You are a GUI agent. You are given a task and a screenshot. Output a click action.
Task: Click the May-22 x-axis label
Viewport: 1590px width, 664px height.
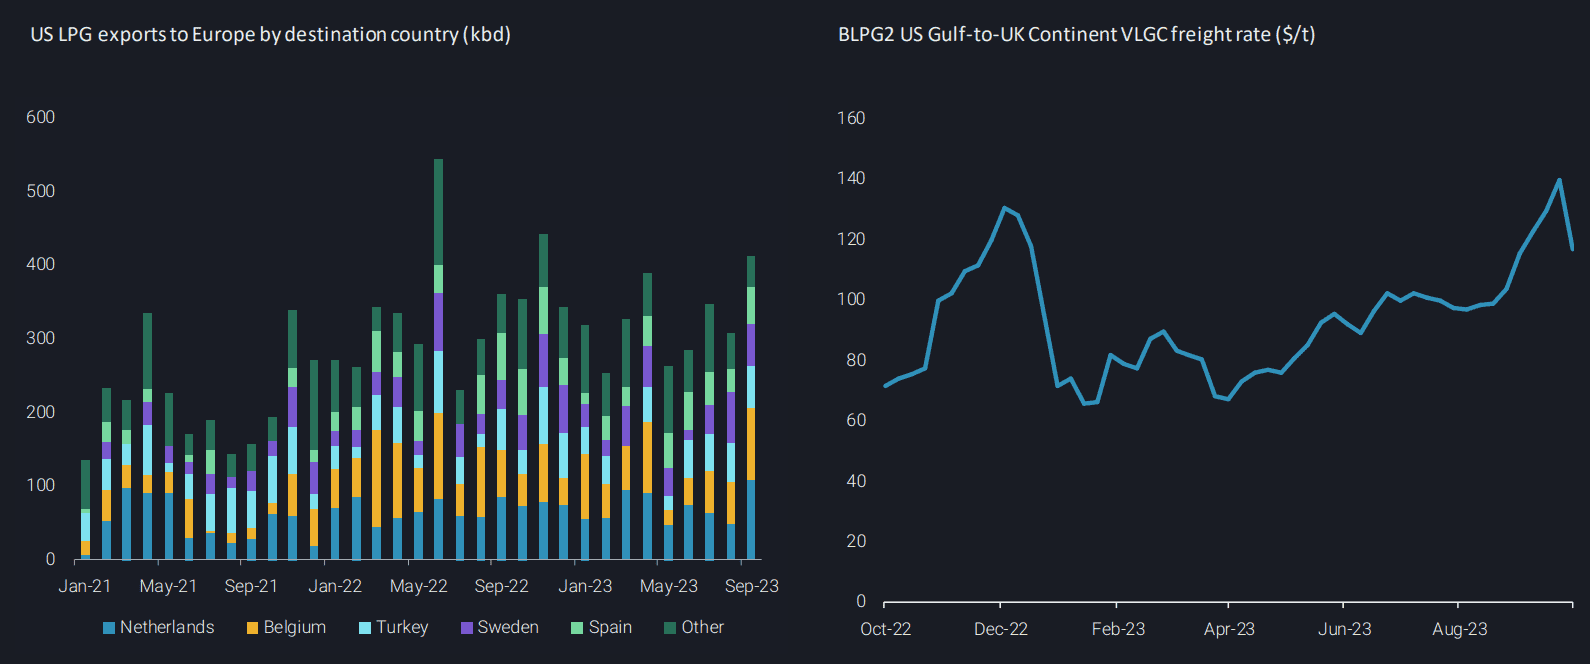pos(419,586)
